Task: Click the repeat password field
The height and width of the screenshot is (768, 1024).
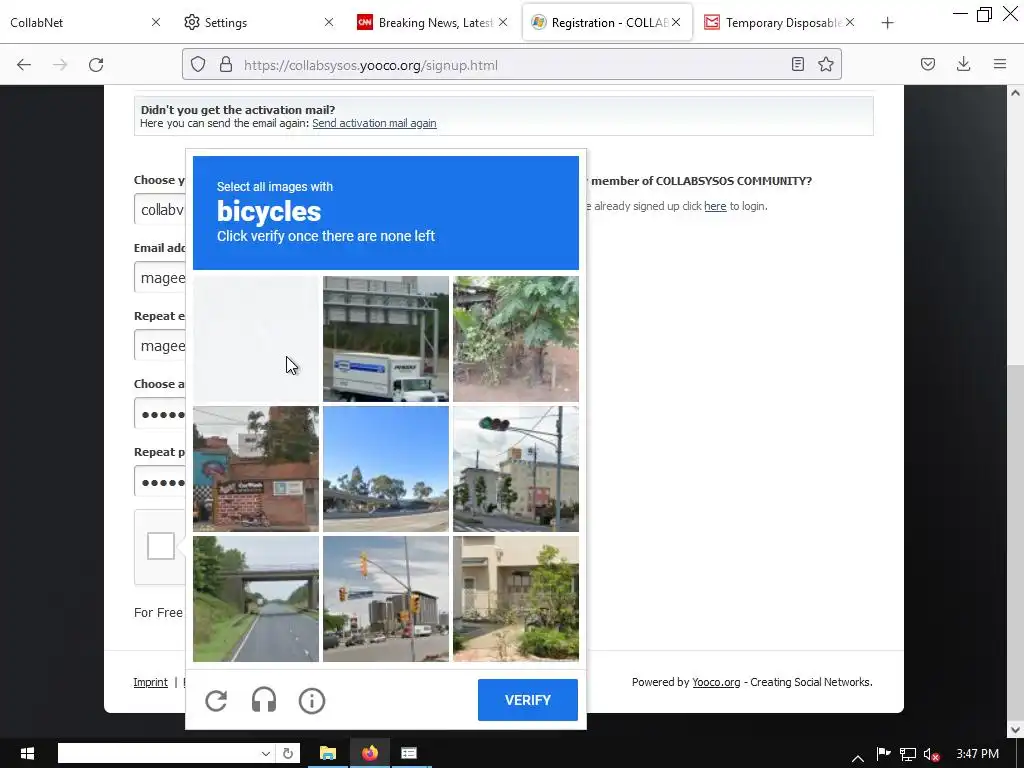Action: pyautogui.click(x=160, y=481)
